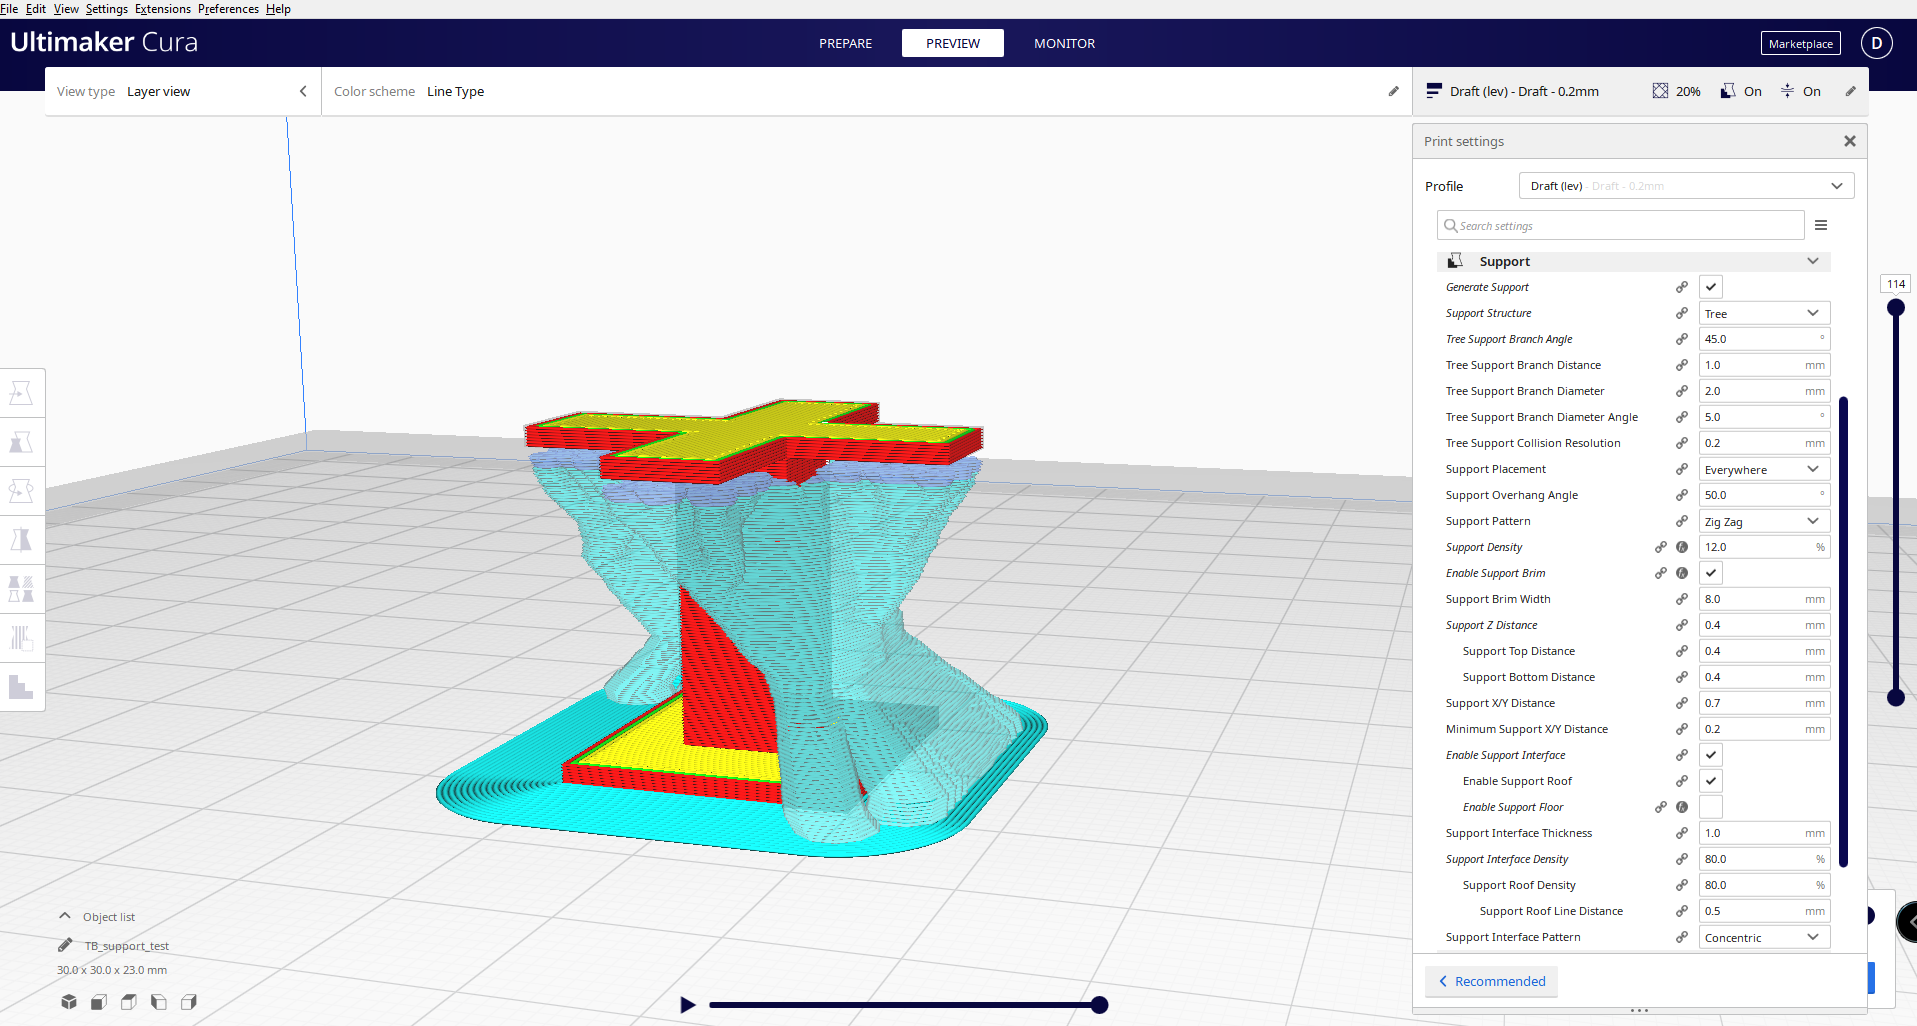Open settings visibility hamburger menu
This screenshot has width=1917, height=1026.
(1821, 226)
